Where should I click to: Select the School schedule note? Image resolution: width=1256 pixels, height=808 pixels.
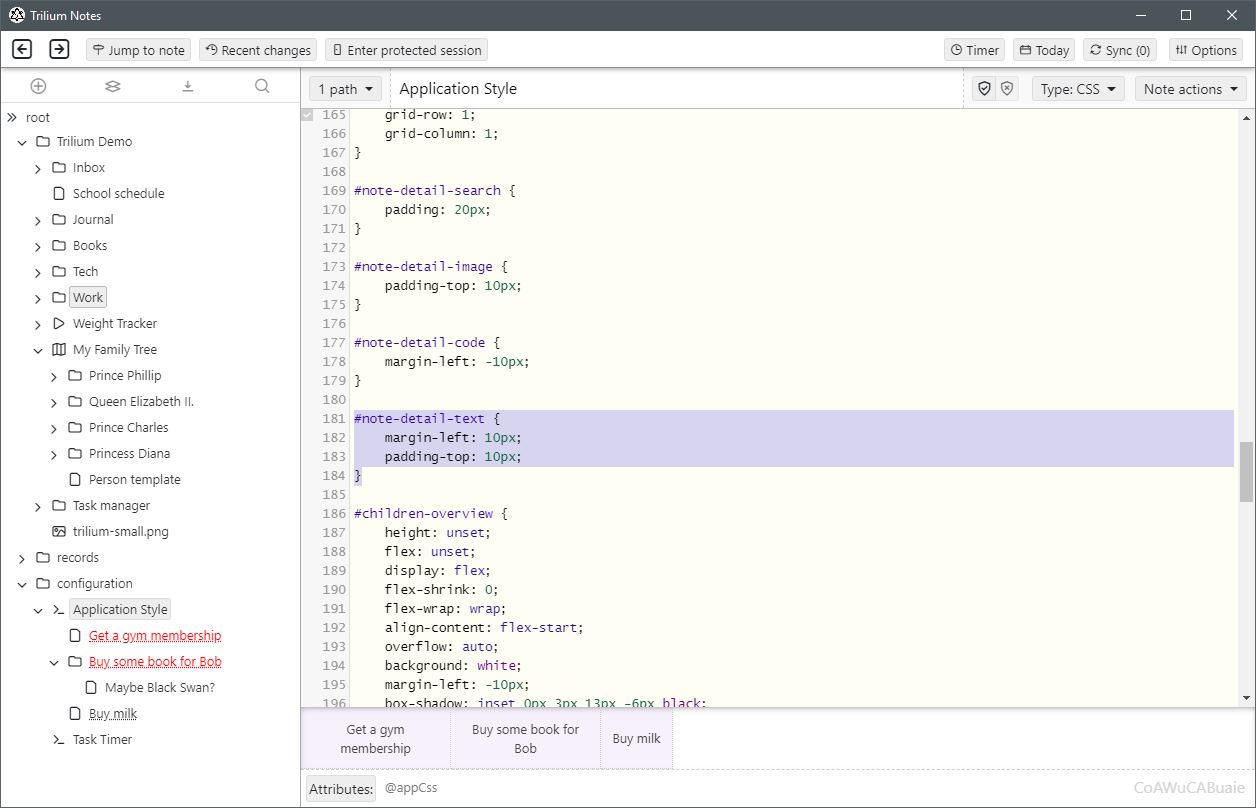coord(118,194)
